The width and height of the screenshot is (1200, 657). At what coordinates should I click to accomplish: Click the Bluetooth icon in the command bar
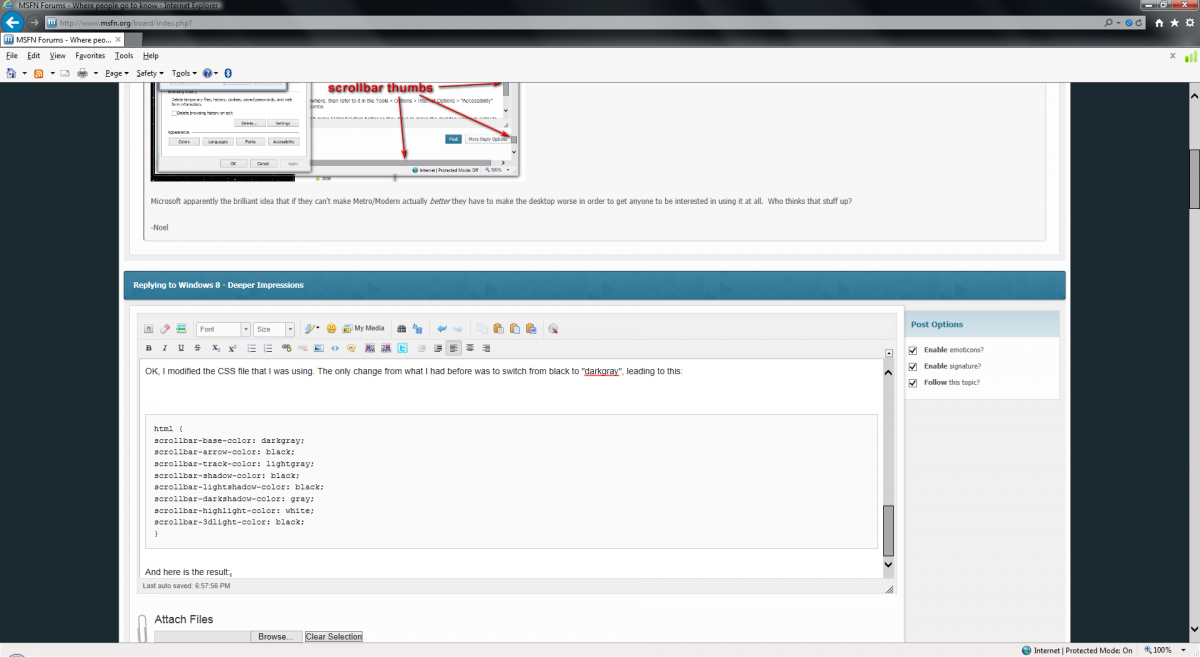point(228,73)
